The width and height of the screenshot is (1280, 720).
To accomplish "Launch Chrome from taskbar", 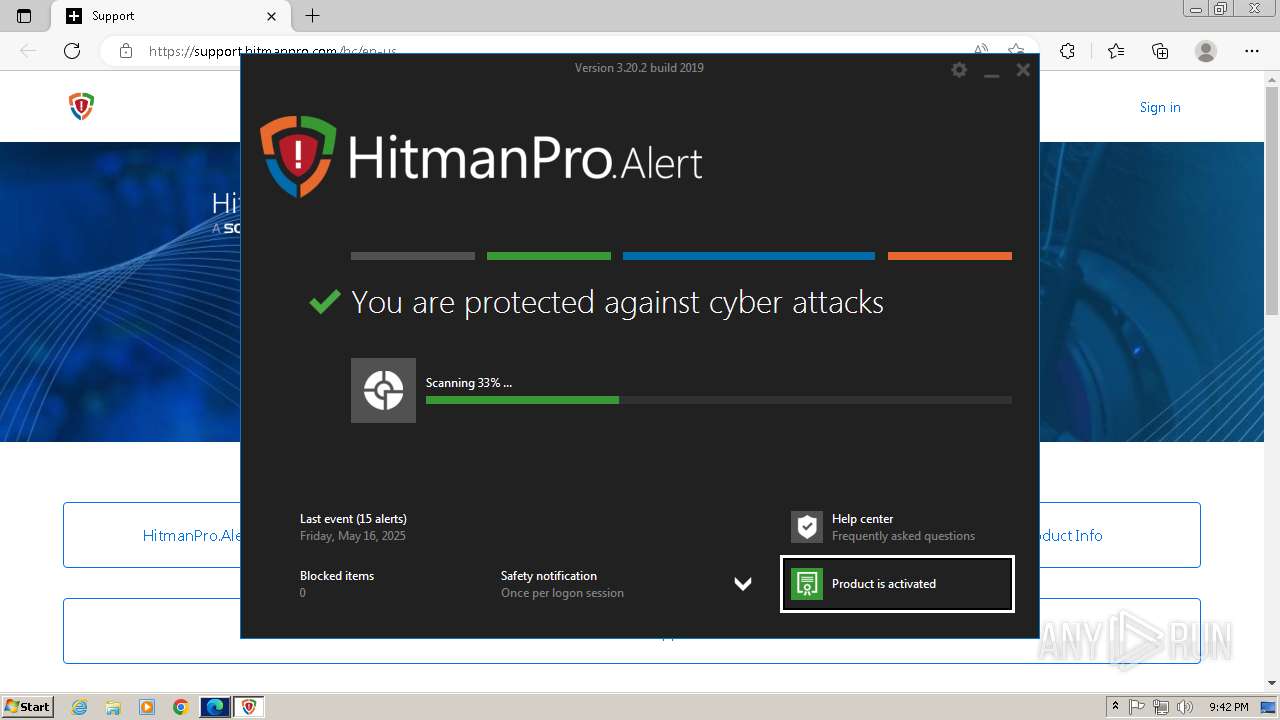I will point(181,707).
